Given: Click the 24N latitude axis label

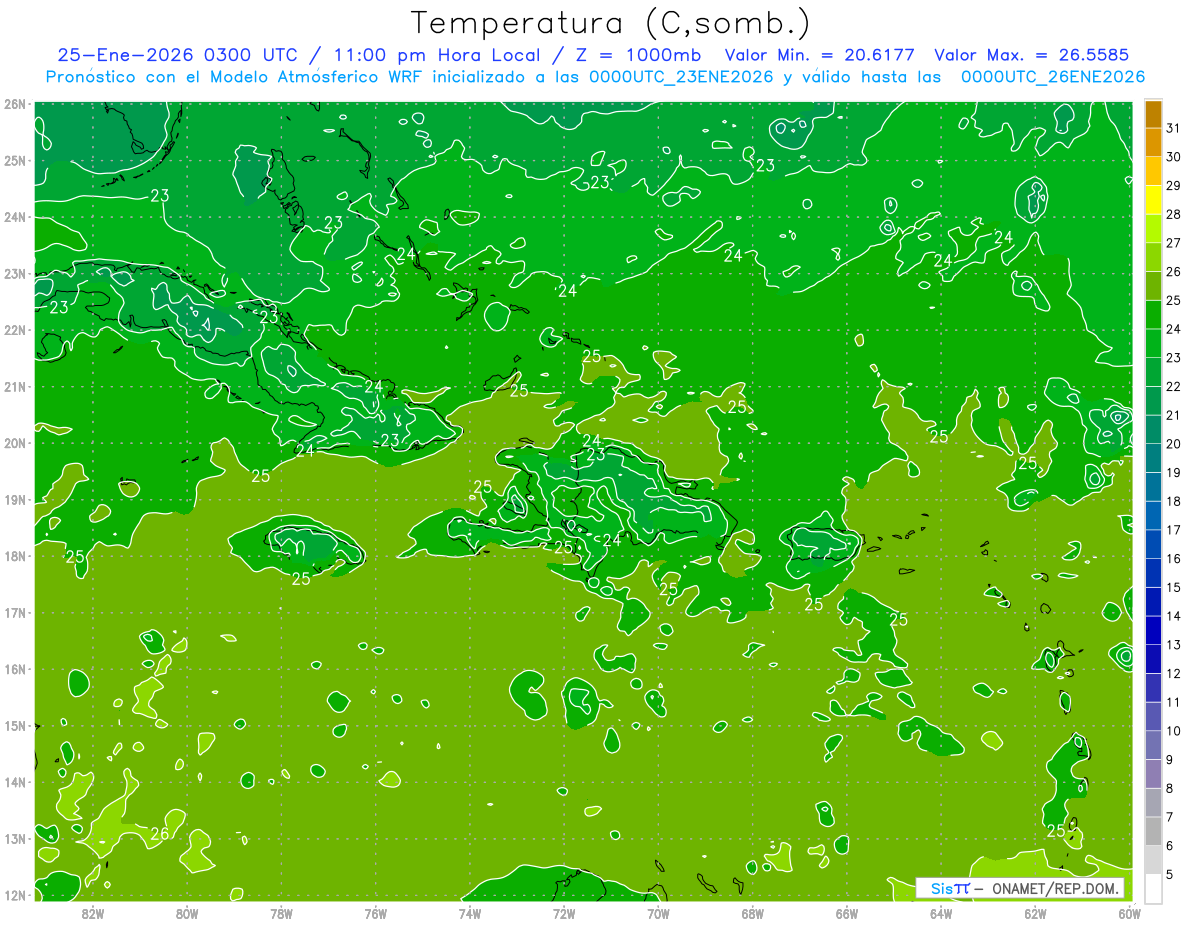Looking at the screenshot, I should pyautogui.click(x=15, y=217).
